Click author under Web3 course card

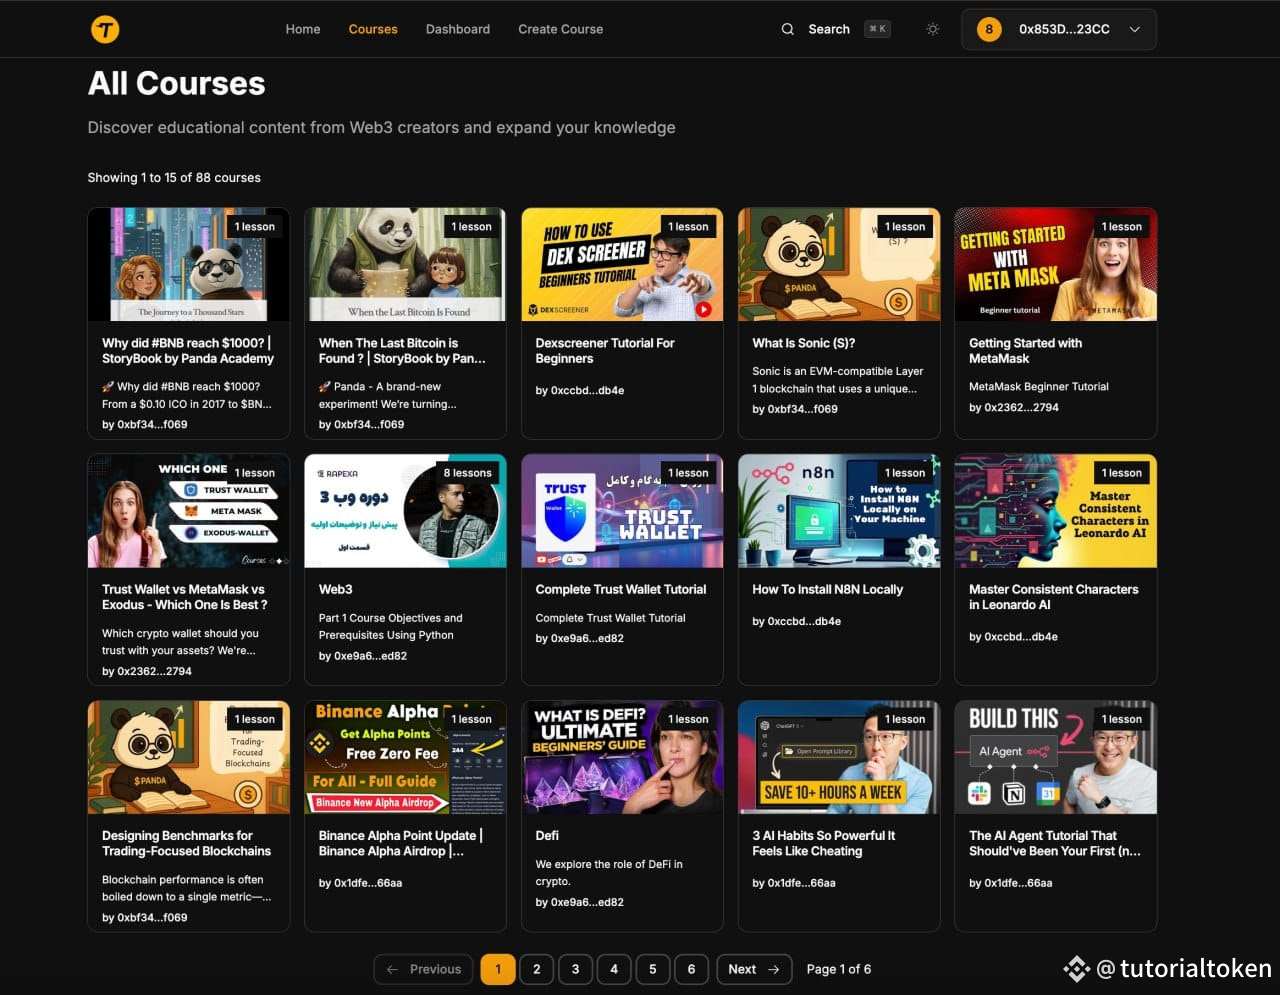(x=363, y=656)
